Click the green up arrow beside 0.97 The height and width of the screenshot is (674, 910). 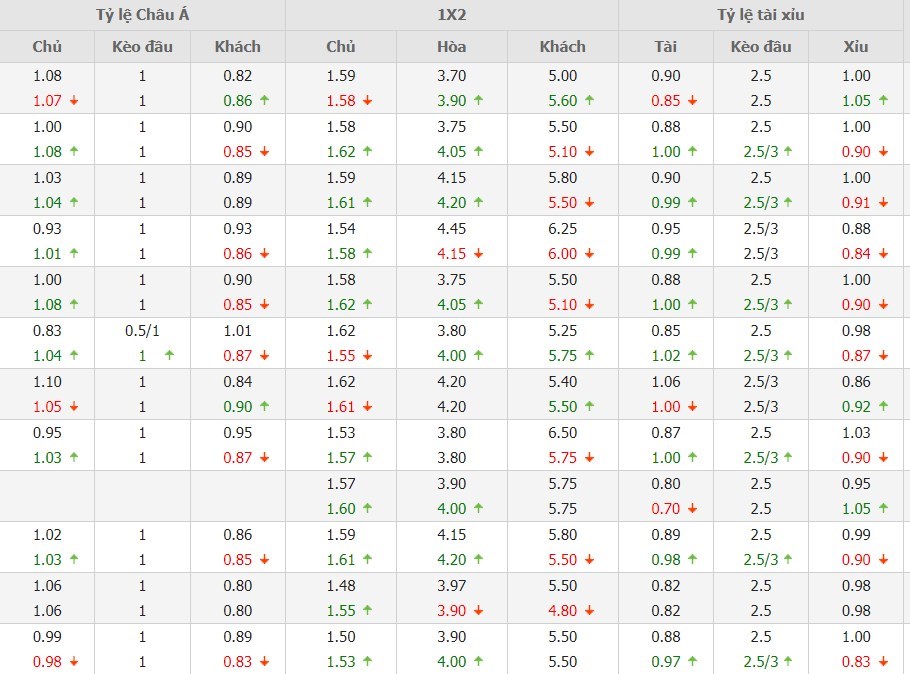pos(691,662)
